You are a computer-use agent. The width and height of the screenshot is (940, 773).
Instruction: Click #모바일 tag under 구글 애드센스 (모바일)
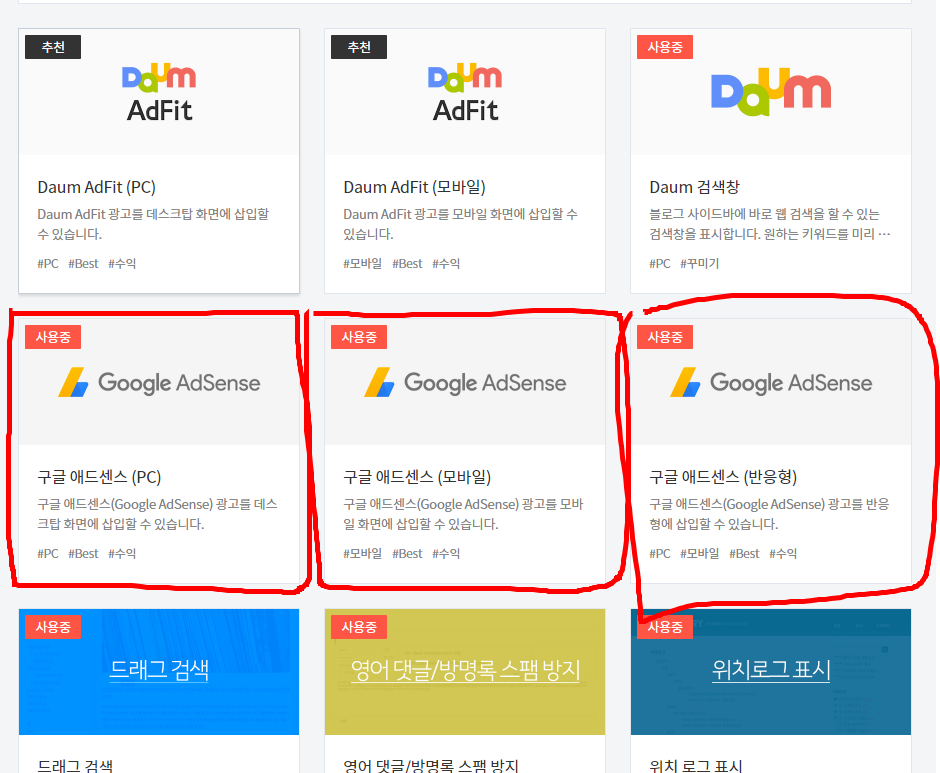coord(363,554)
